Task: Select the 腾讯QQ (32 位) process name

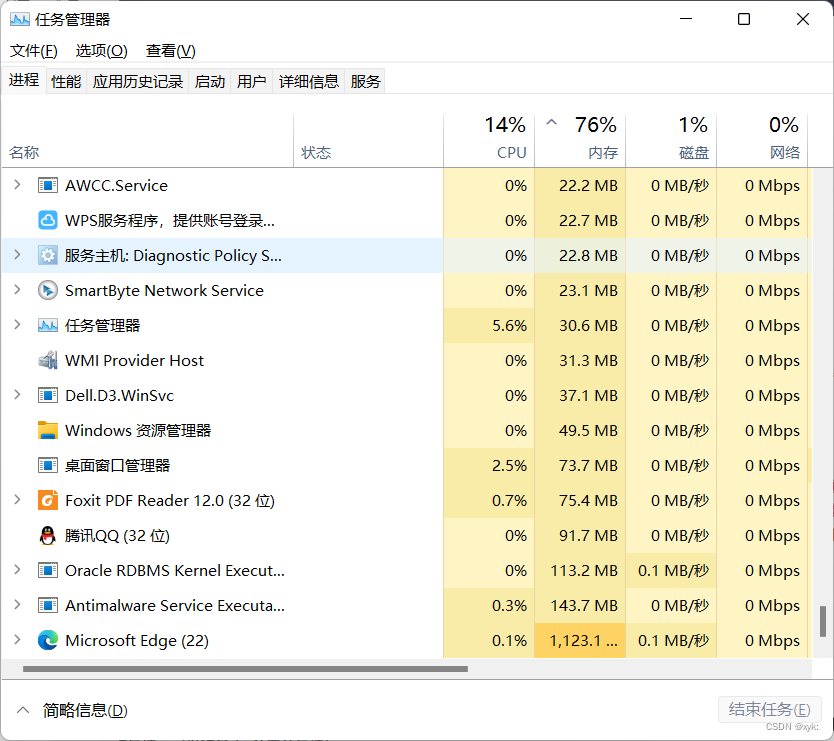Action: [117, 536]
